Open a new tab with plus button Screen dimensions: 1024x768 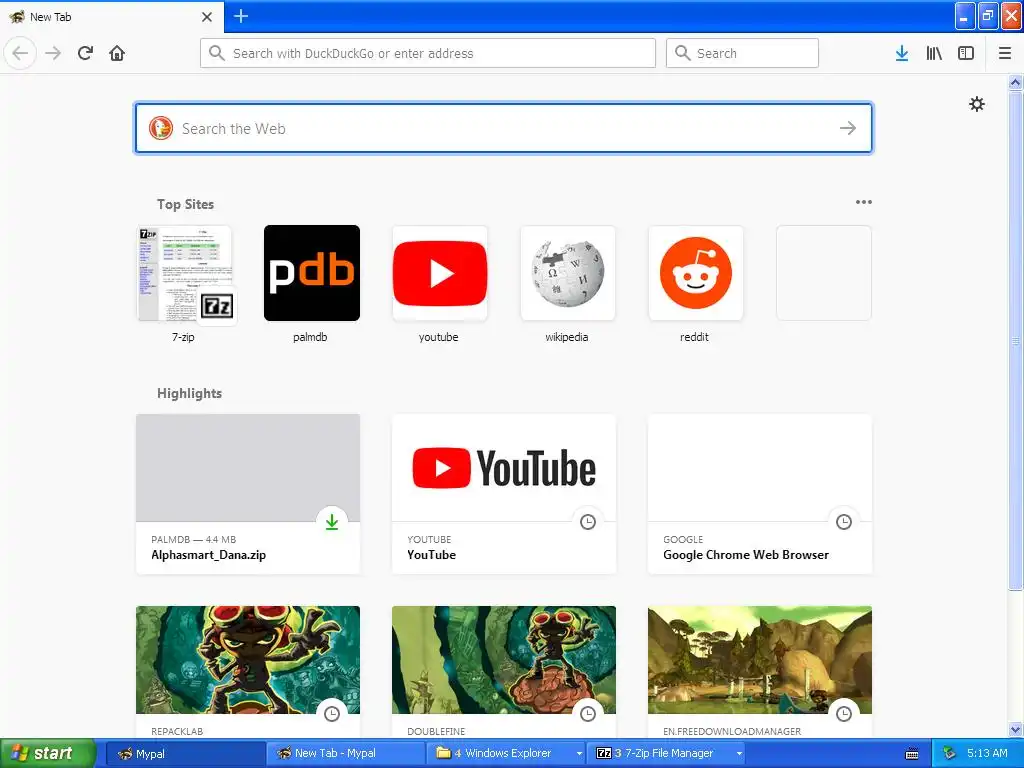[240, 16]
